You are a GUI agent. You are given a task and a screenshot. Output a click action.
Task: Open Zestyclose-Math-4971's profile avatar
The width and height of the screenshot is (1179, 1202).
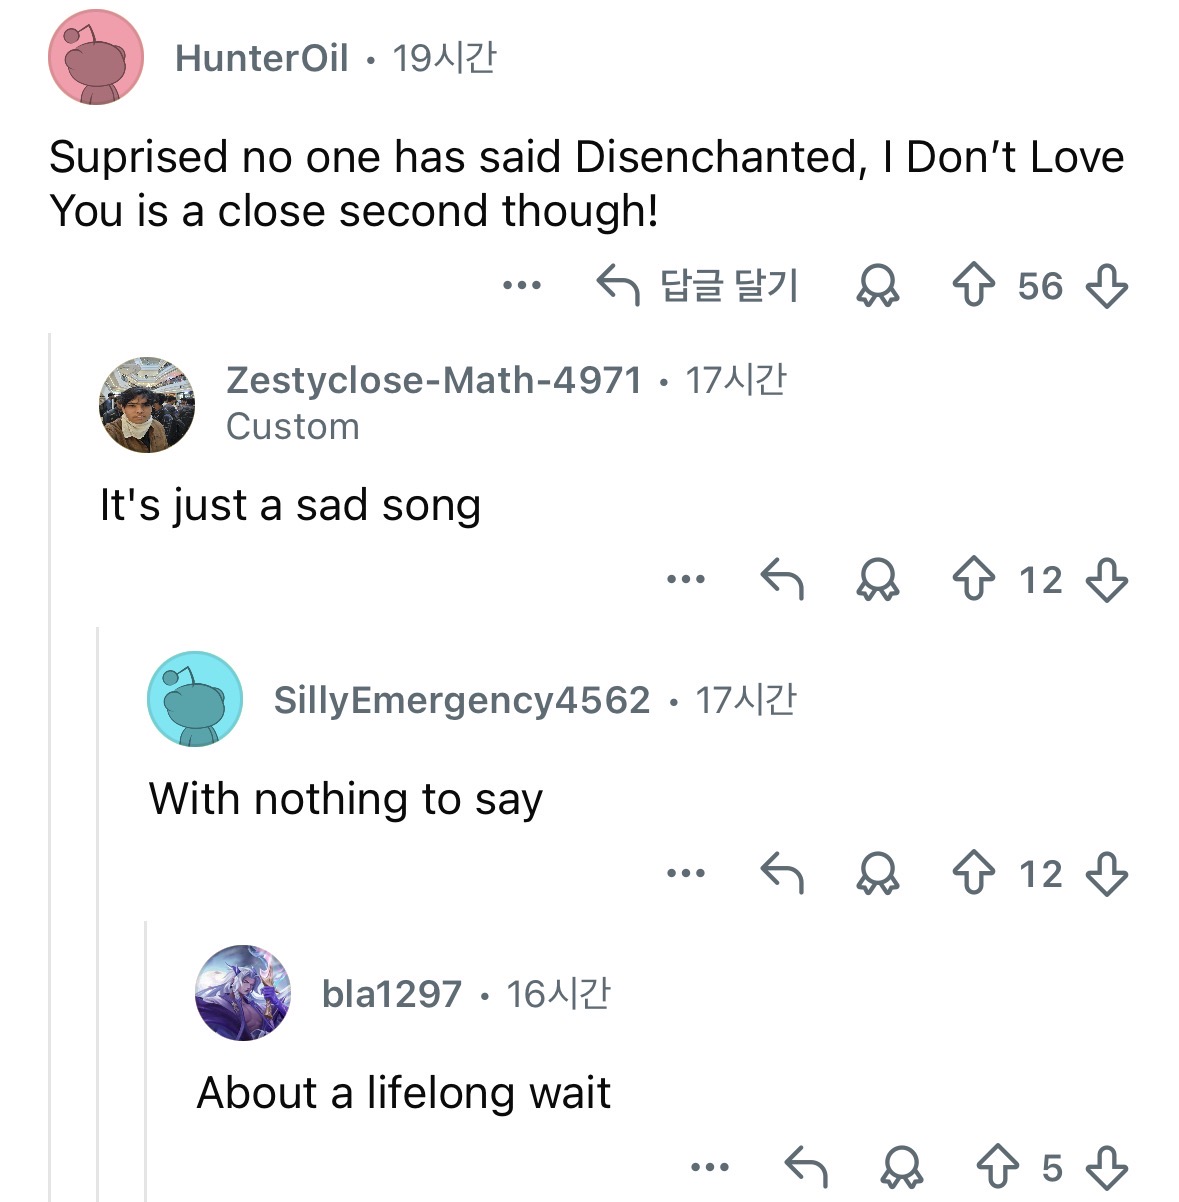click(146, 404)
